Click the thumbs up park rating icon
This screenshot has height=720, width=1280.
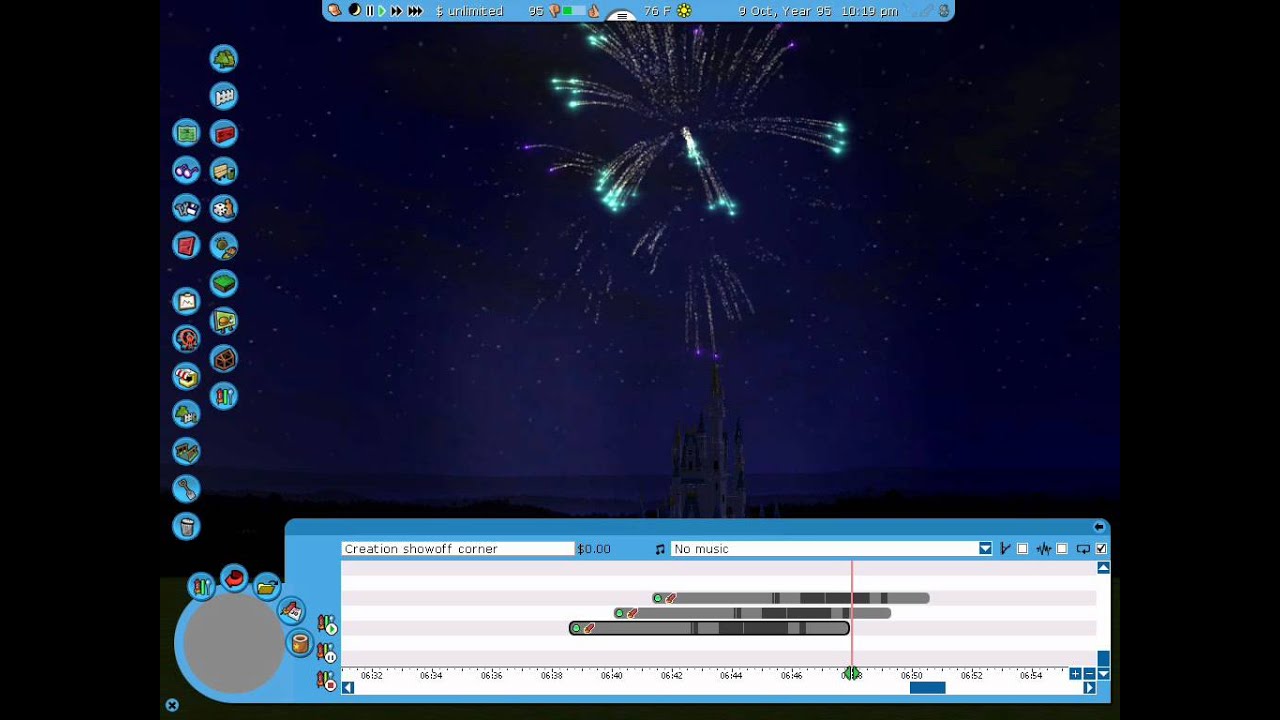(593, 11)
